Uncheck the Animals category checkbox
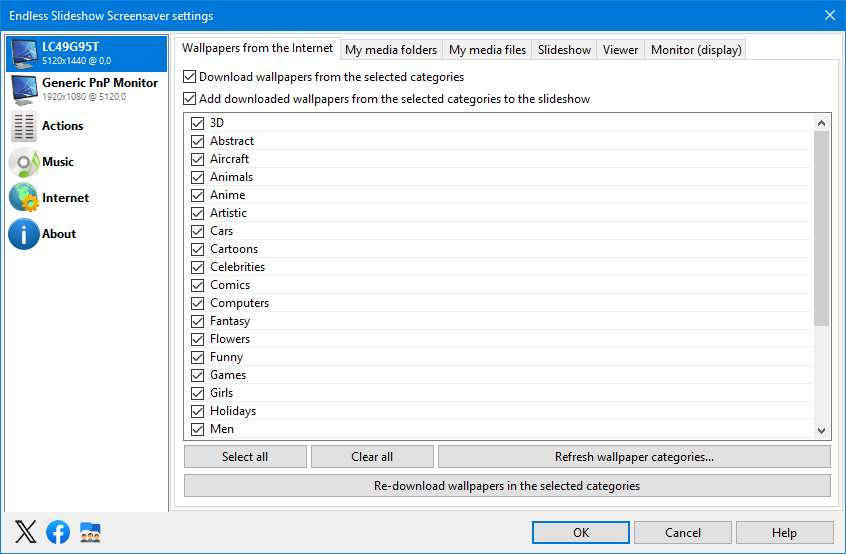Image resolution: width=846 pixels, height=554 pixels. (x=197, y=177)
